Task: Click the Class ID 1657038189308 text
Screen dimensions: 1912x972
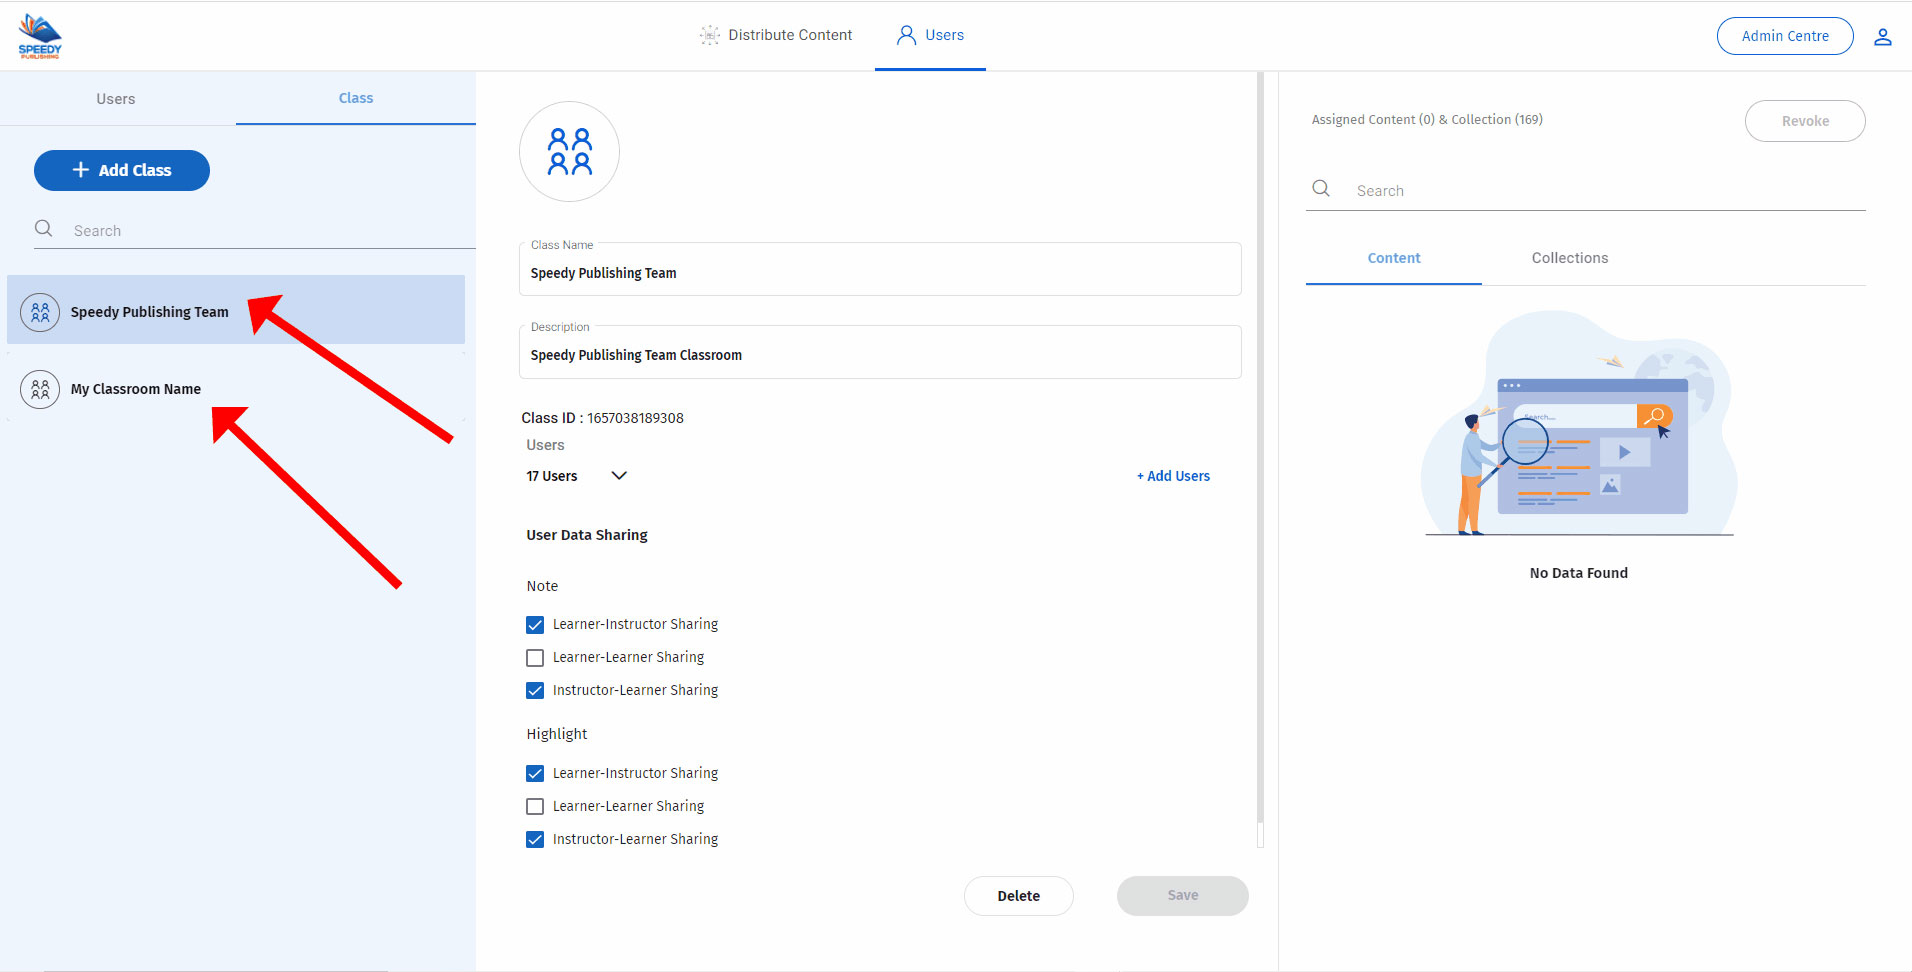Action: pos(602,418)
